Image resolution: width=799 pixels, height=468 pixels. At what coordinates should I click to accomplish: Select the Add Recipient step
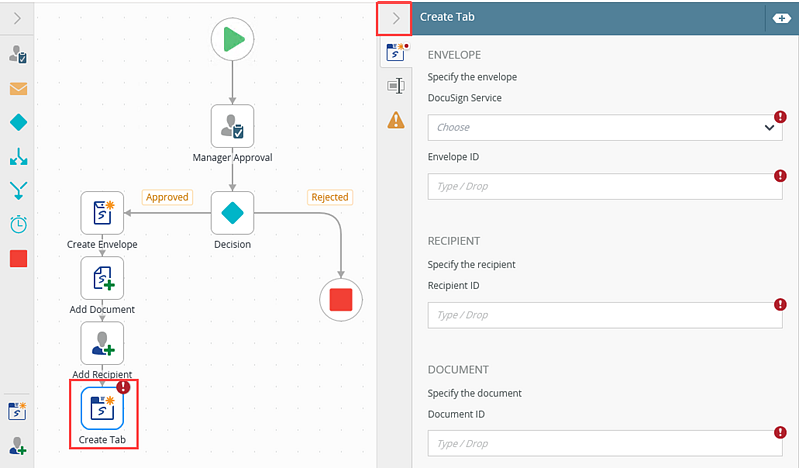point(102,343)
